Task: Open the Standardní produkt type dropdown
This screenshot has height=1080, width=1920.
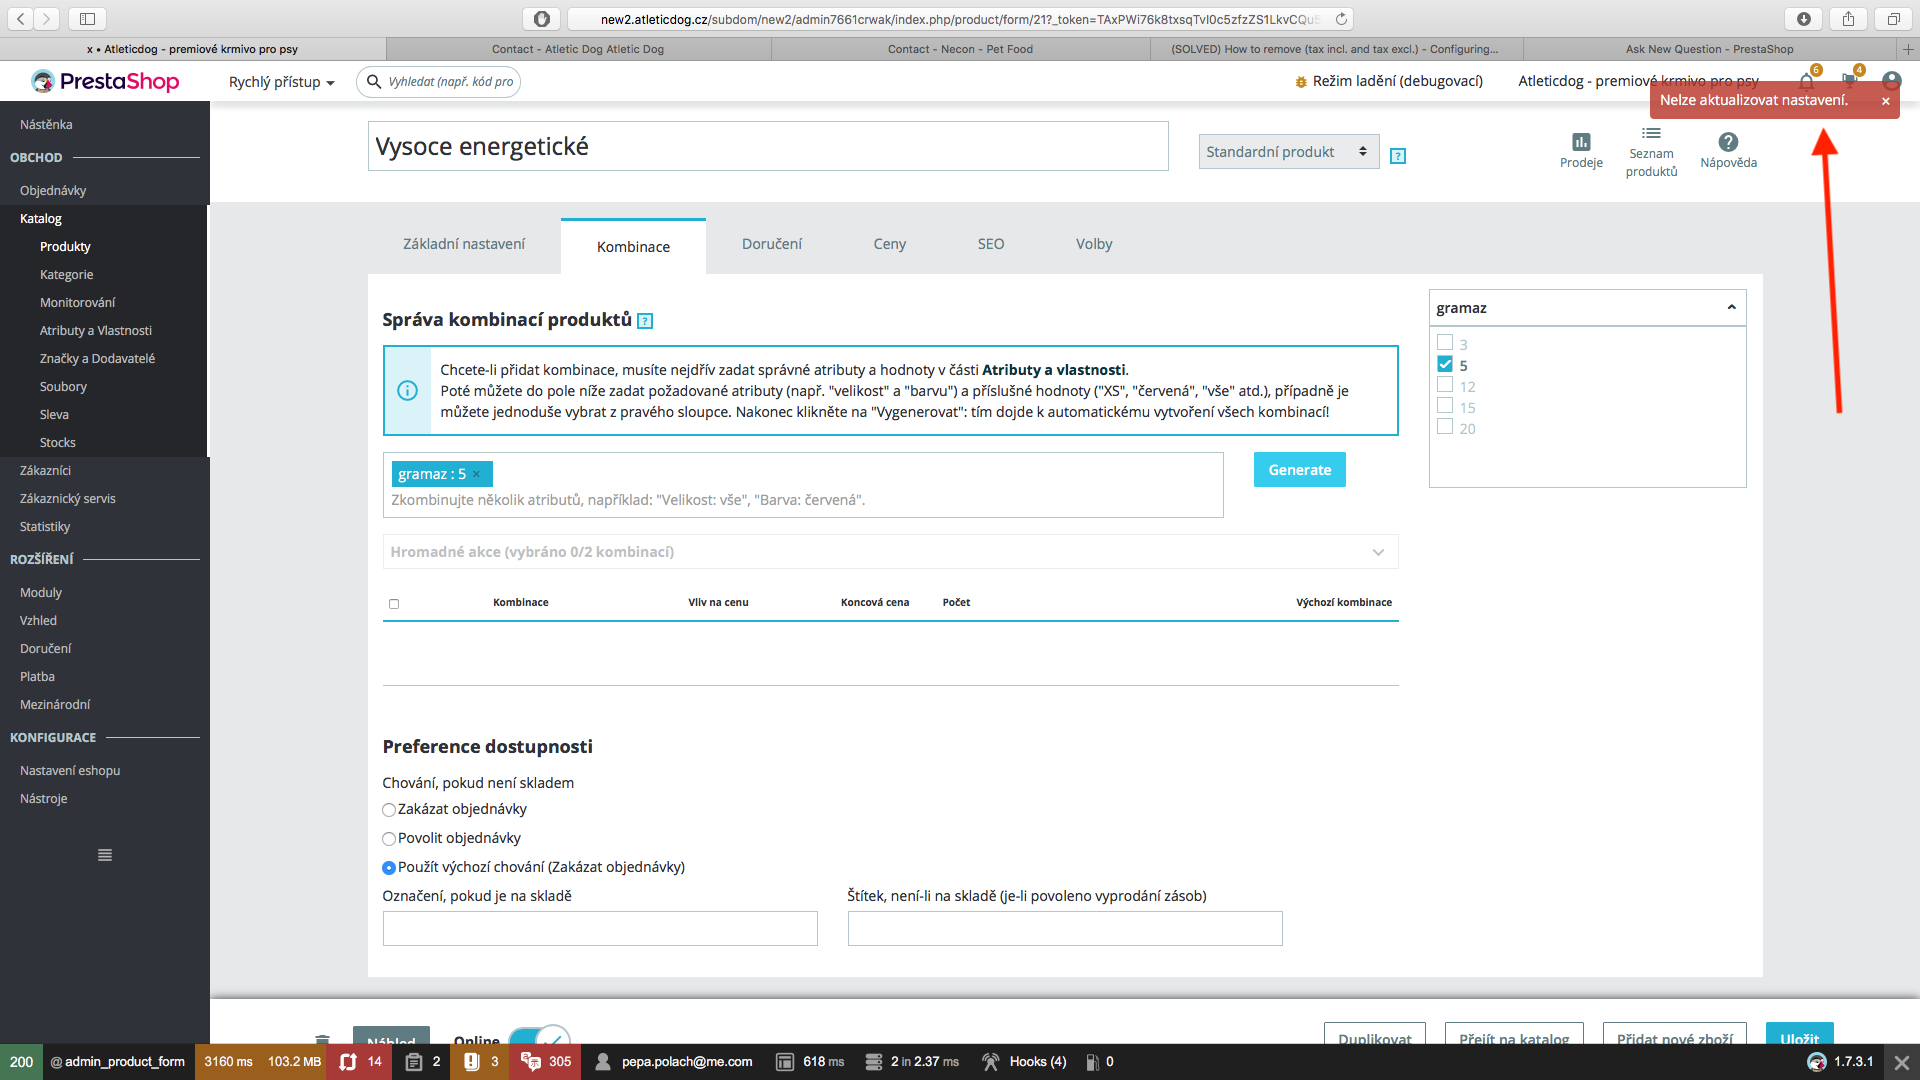Action: pyautogui.click(x=1288, y=152)
